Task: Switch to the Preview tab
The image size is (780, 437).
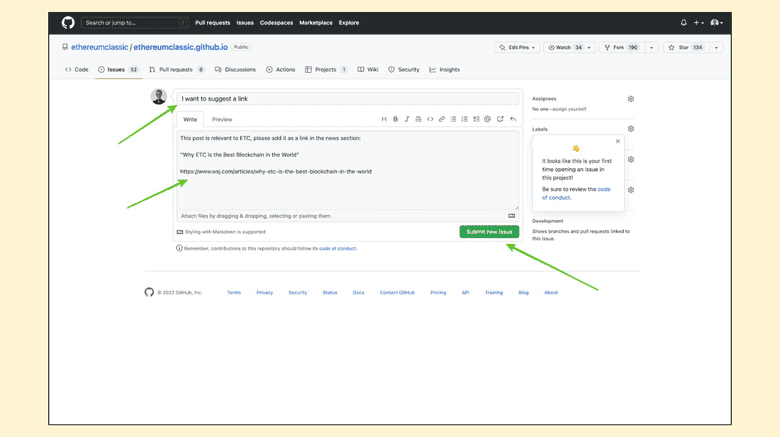Action: pyautogui.click(x=221, y=119)
